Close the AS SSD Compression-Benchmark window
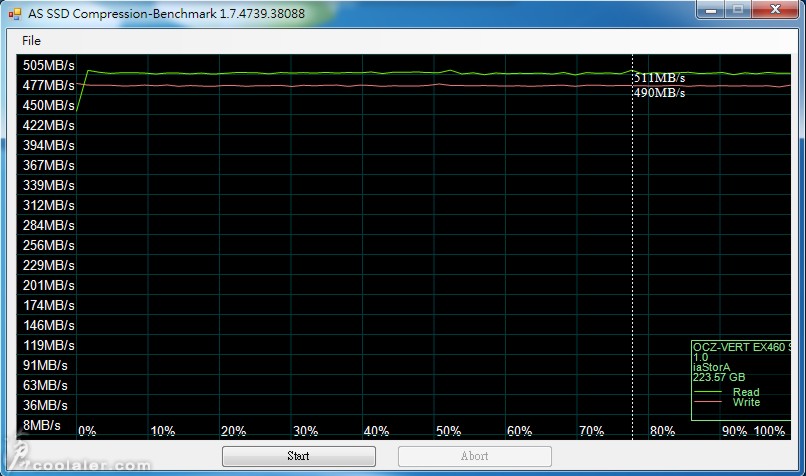This screenshot has width=806, height=476. click(x=776, y=10)
